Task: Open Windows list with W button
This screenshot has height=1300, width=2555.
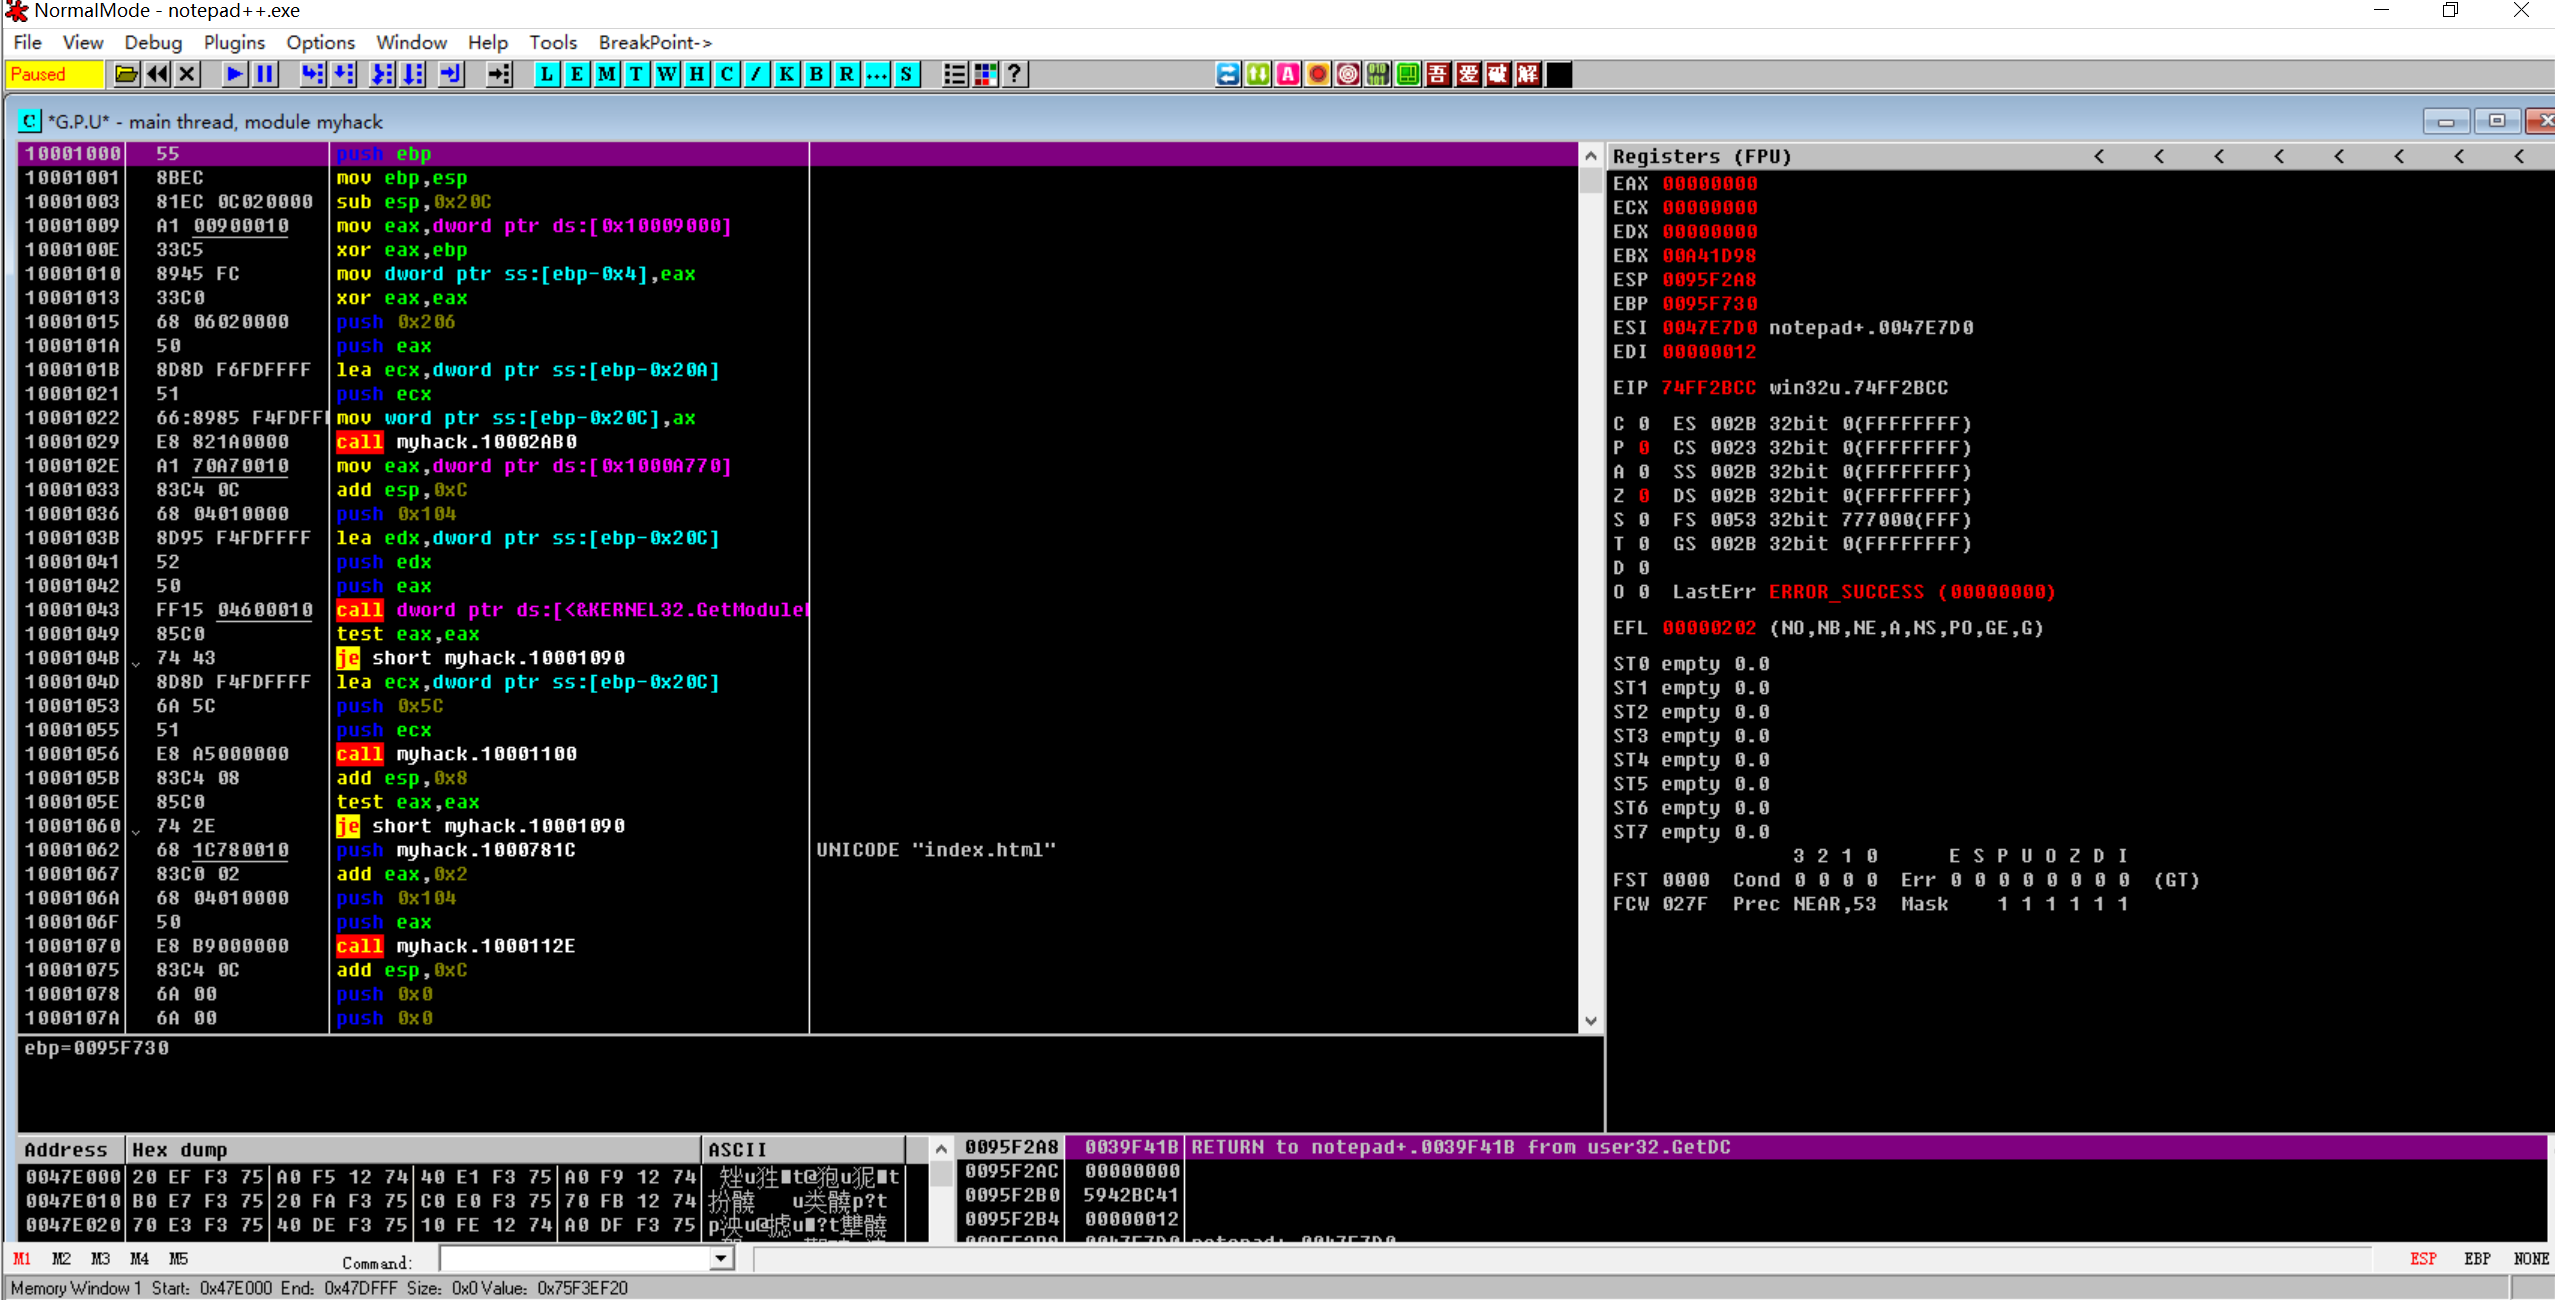Action: [667, 74]
